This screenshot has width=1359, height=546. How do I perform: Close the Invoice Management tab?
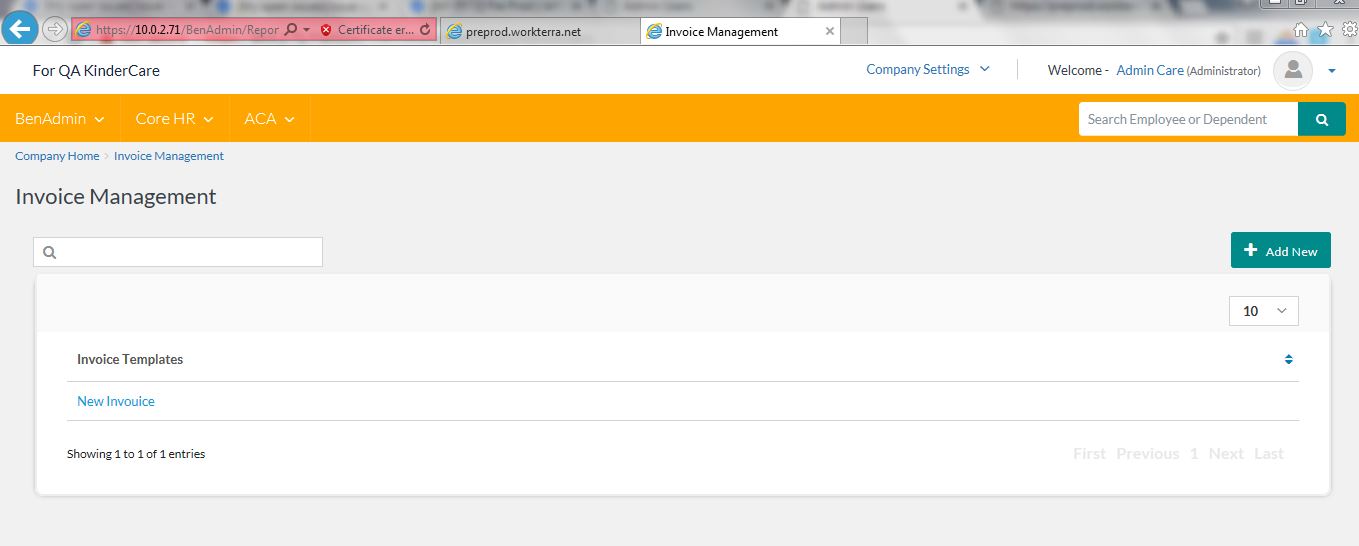coord(829,31)
